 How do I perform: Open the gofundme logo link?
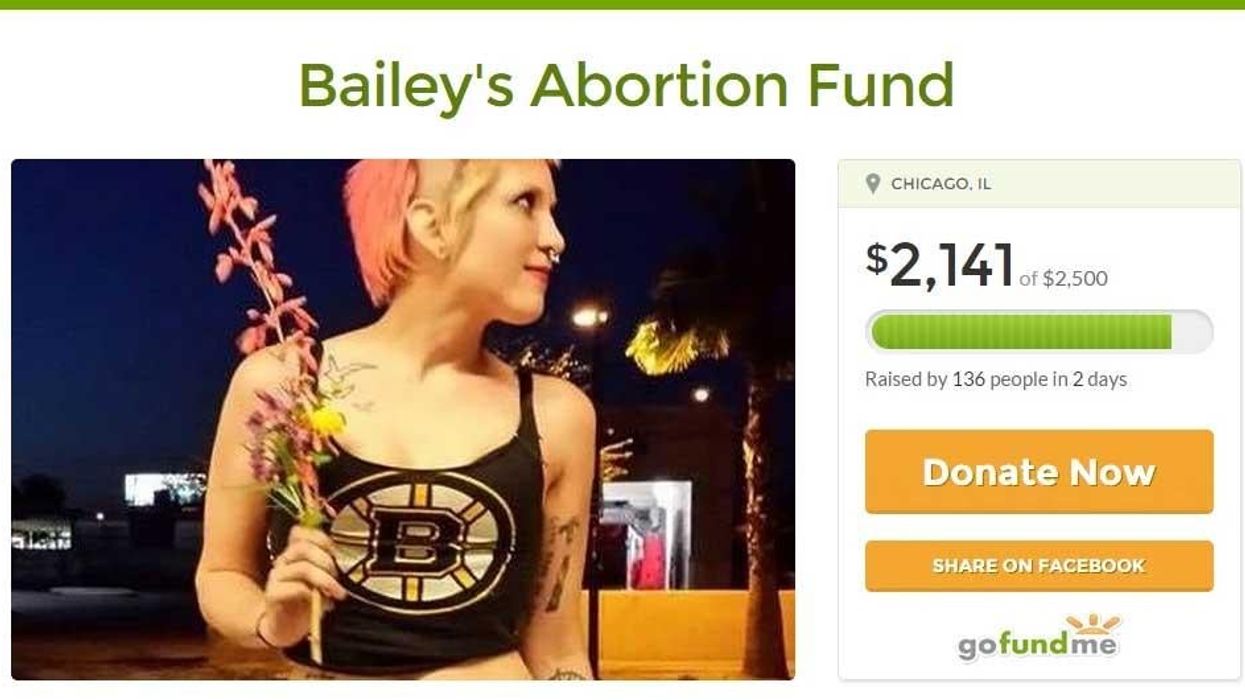1039,638
